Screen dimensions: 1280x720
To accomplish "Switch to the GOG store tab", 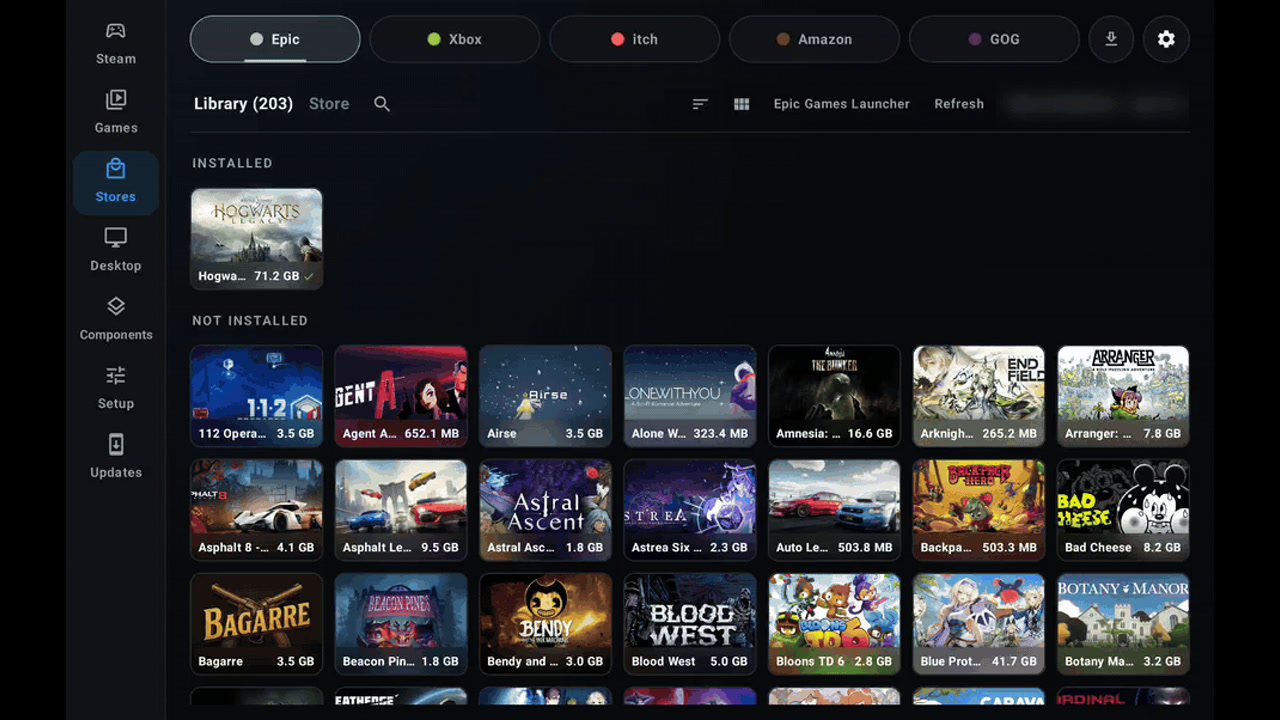I will click(995, 39).
